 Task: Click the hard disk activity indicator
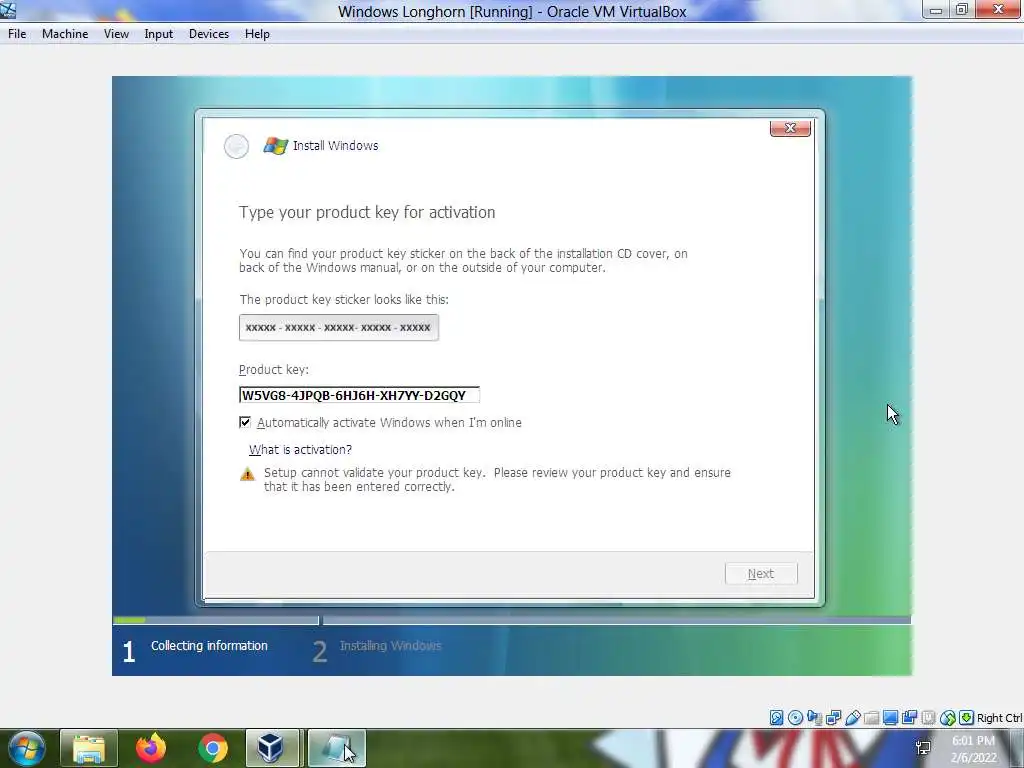[x=776, y=718]
